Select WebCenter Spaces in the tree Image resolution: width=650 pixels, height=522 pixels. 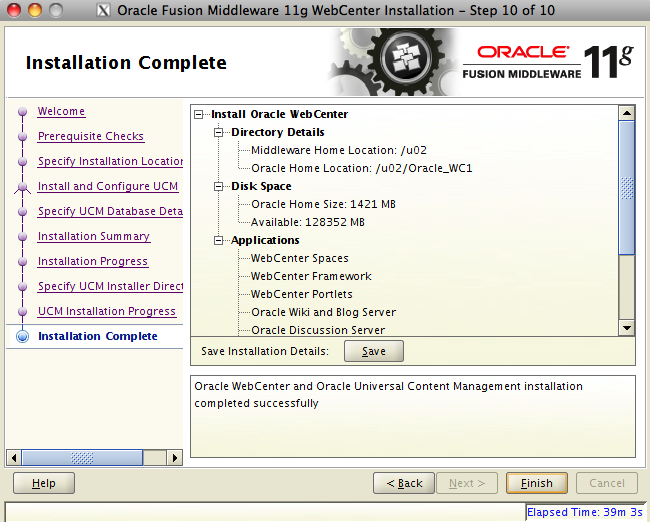click(x=299, y=258)
